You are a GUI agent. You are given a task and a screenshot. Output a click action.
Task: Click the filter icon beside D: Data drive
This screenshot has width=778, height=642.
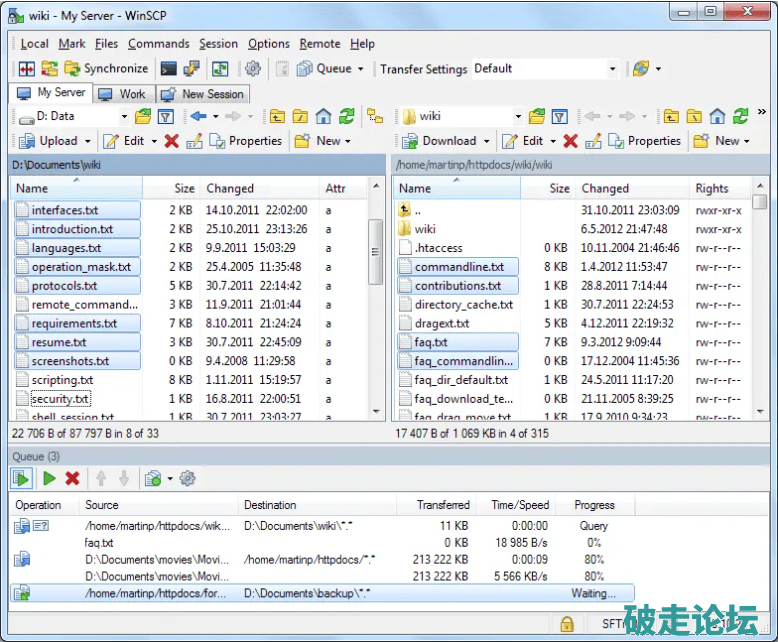[166, 116]
